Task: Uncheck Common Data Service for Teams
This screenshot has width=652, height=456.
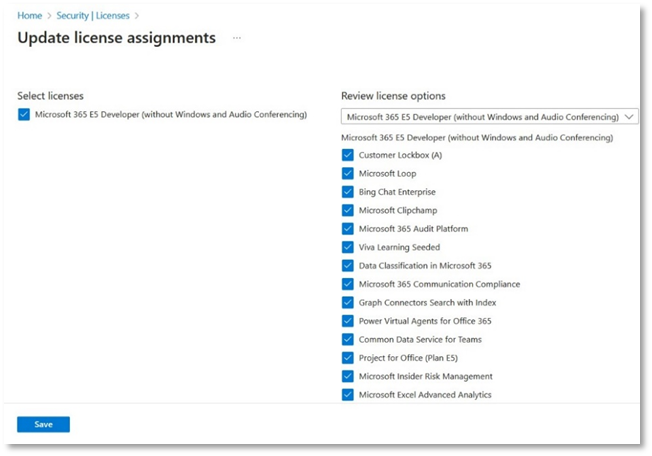Action: [x=348, y=340]
